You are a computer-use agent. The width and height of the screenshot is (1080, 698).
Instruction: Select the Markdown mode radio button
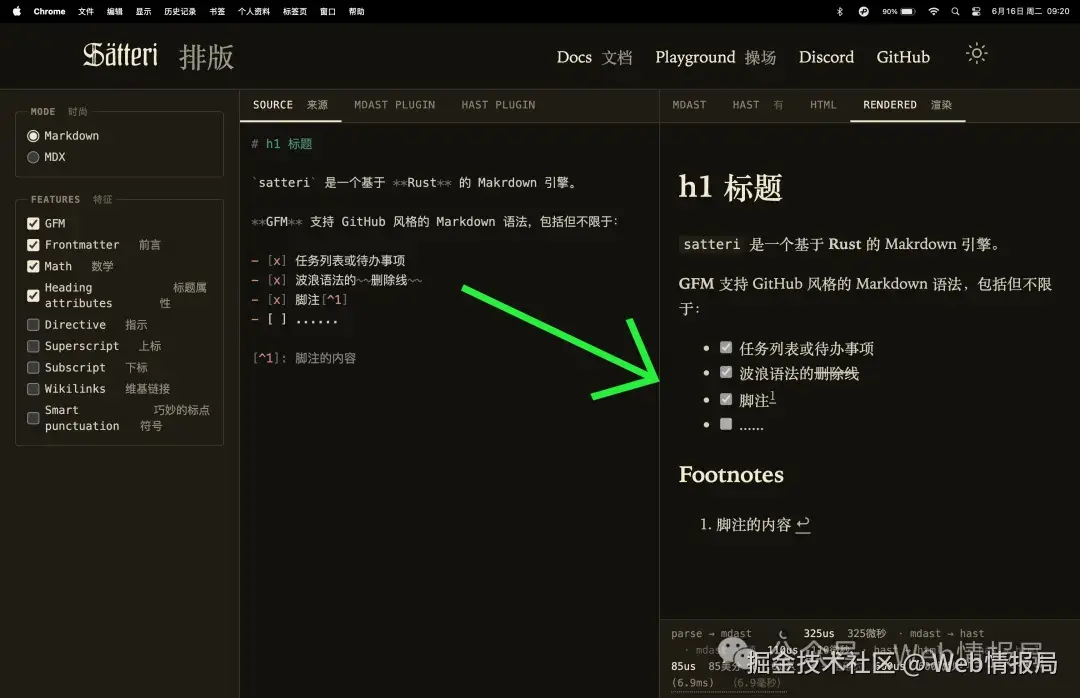(33, 136)
